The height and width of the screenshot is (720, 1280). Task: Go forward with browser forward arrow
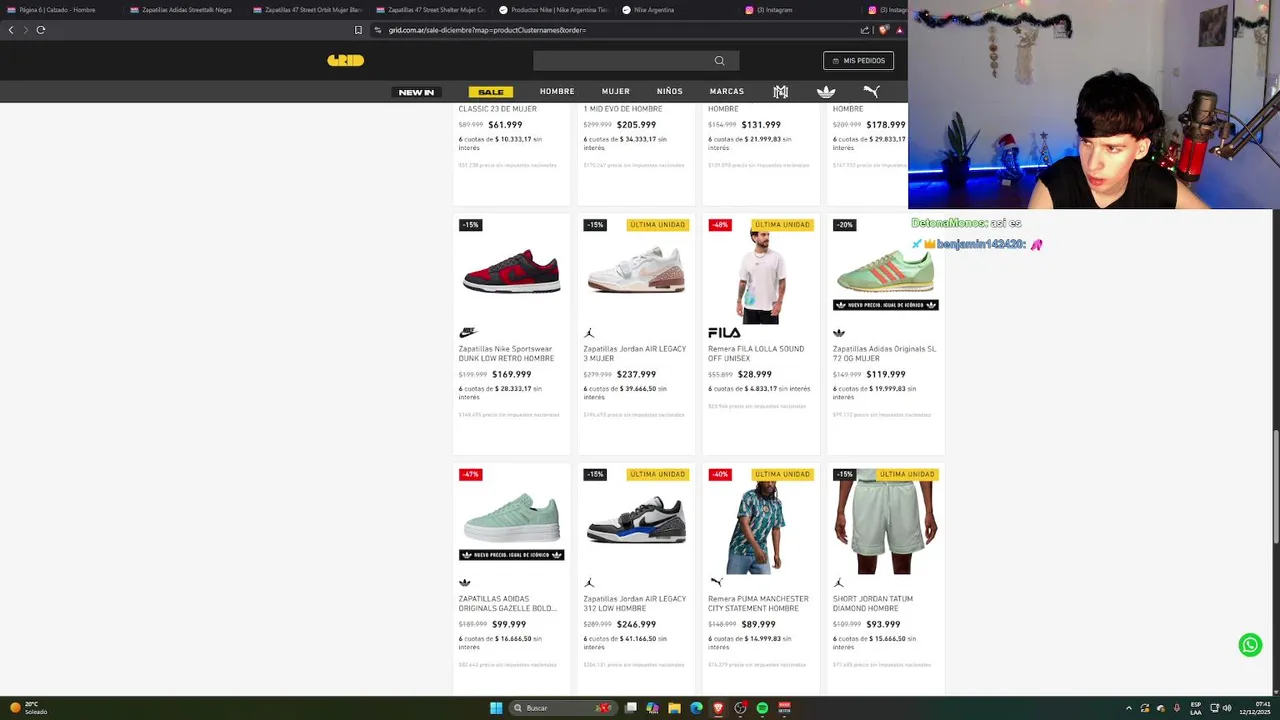[x=26, y=30]
